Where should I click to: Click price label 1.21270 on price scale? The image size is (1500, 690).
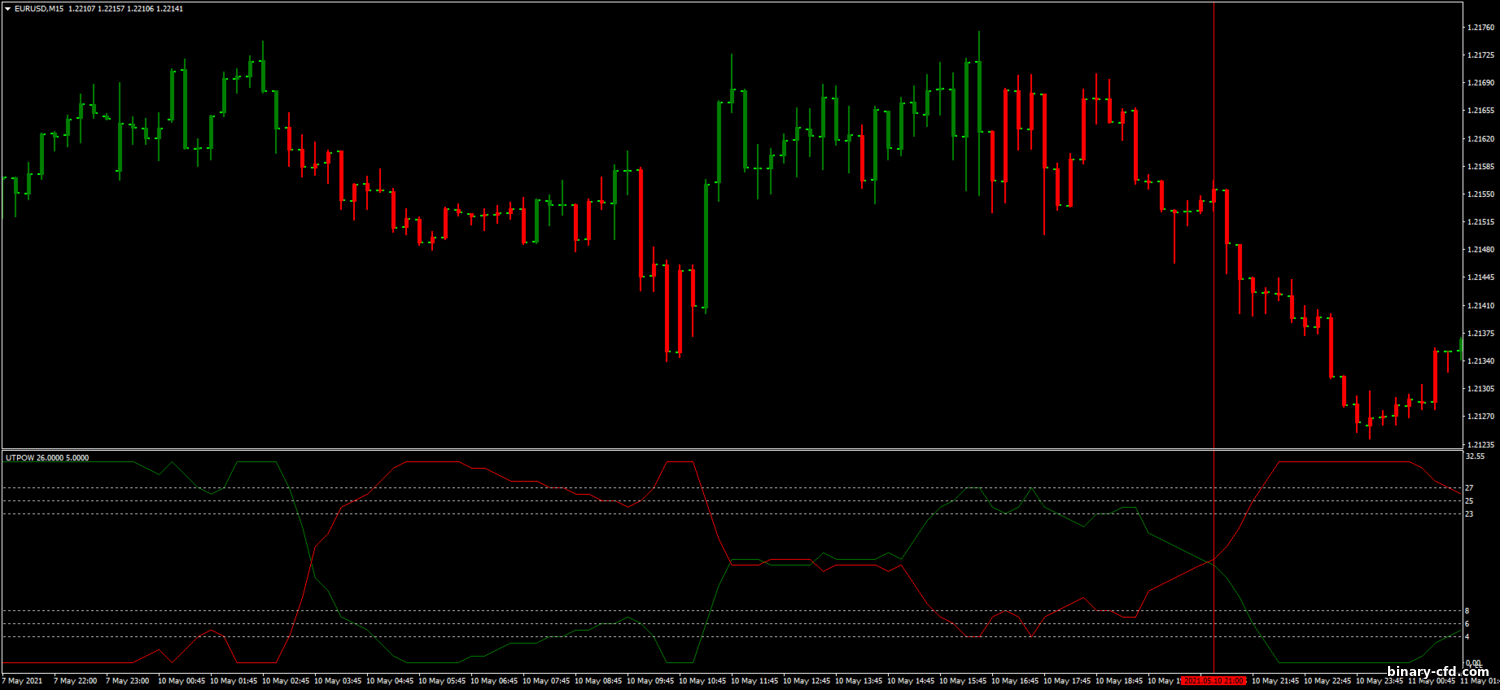[x=1480, y=417]
